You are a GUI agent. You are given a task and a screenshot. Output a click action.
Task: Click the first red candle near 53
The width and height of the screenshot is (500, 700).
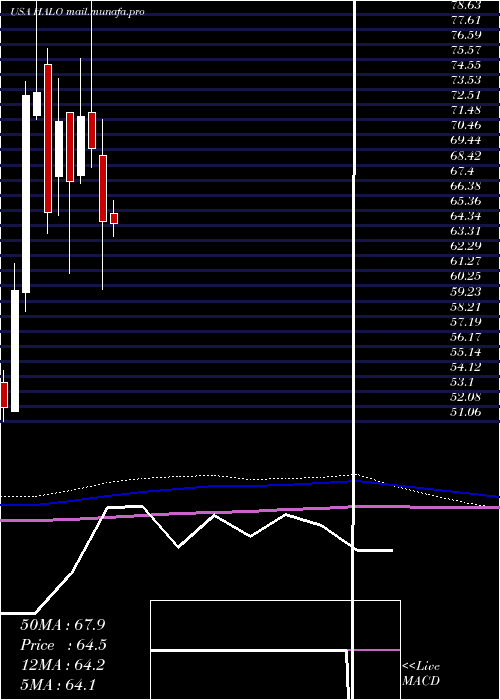pos(4,395)
